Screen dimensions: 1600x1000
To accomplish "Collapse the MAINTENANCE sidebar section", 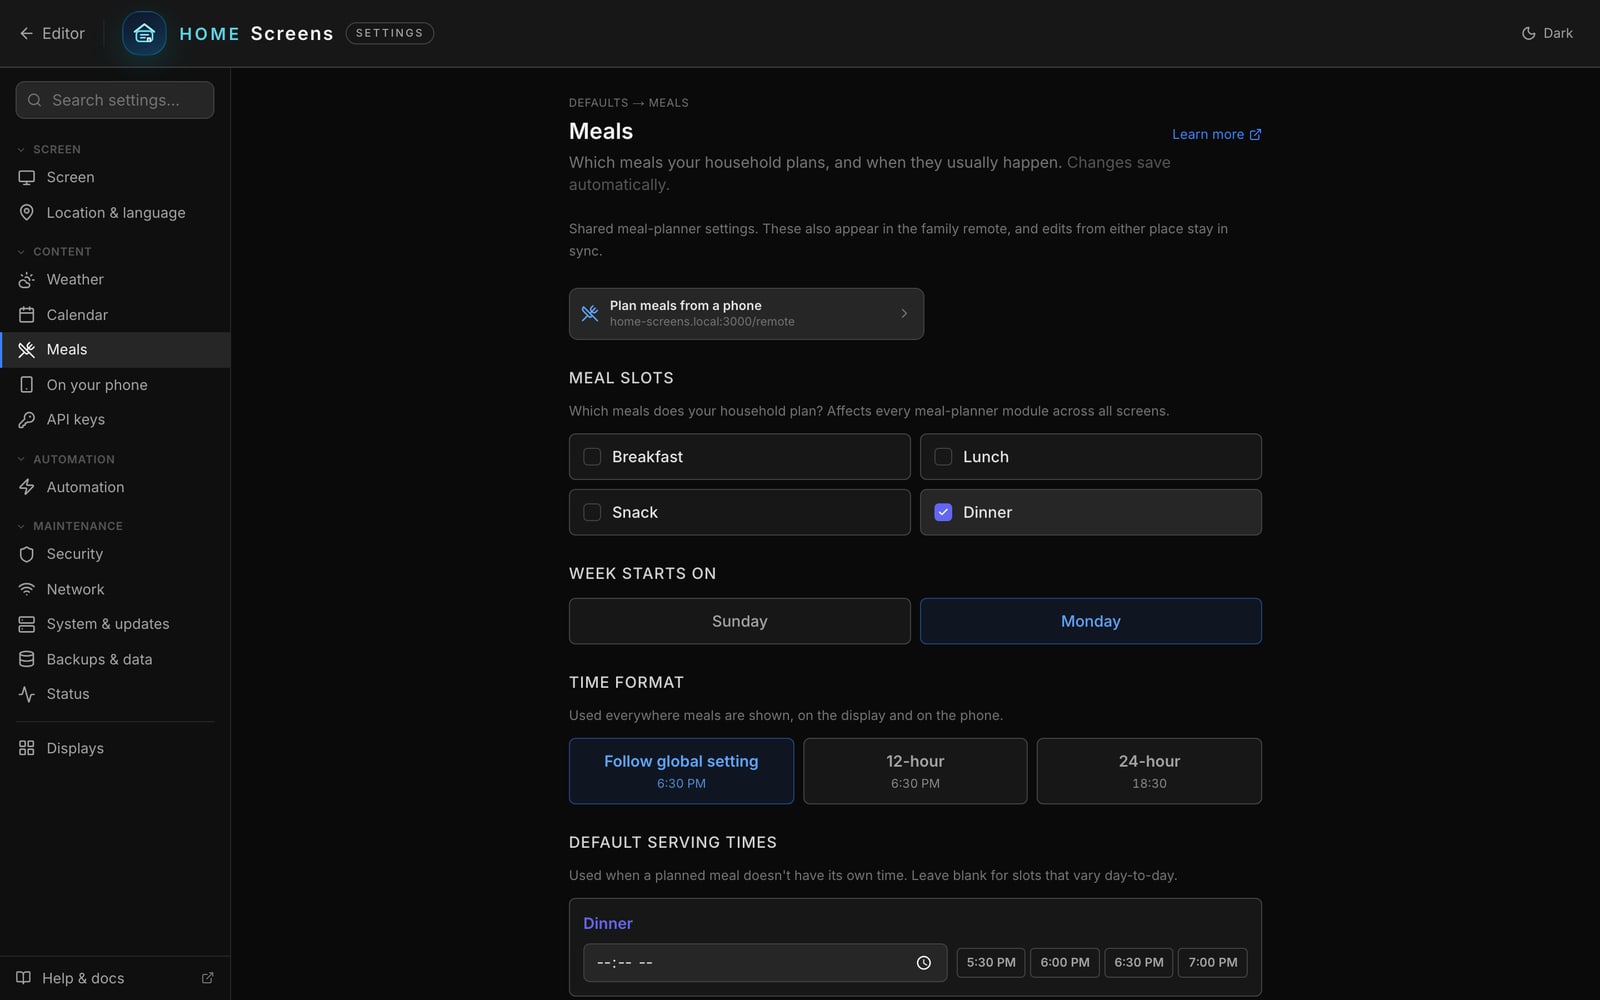I will 70,526.
